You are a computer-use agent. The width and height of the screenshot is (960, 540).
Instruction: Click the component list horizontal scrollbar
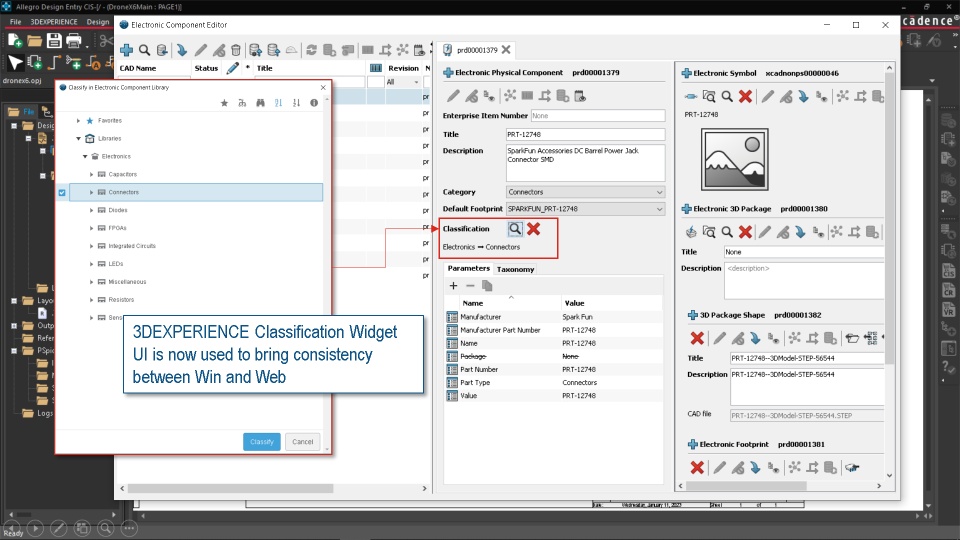click(x=230, y=489)
